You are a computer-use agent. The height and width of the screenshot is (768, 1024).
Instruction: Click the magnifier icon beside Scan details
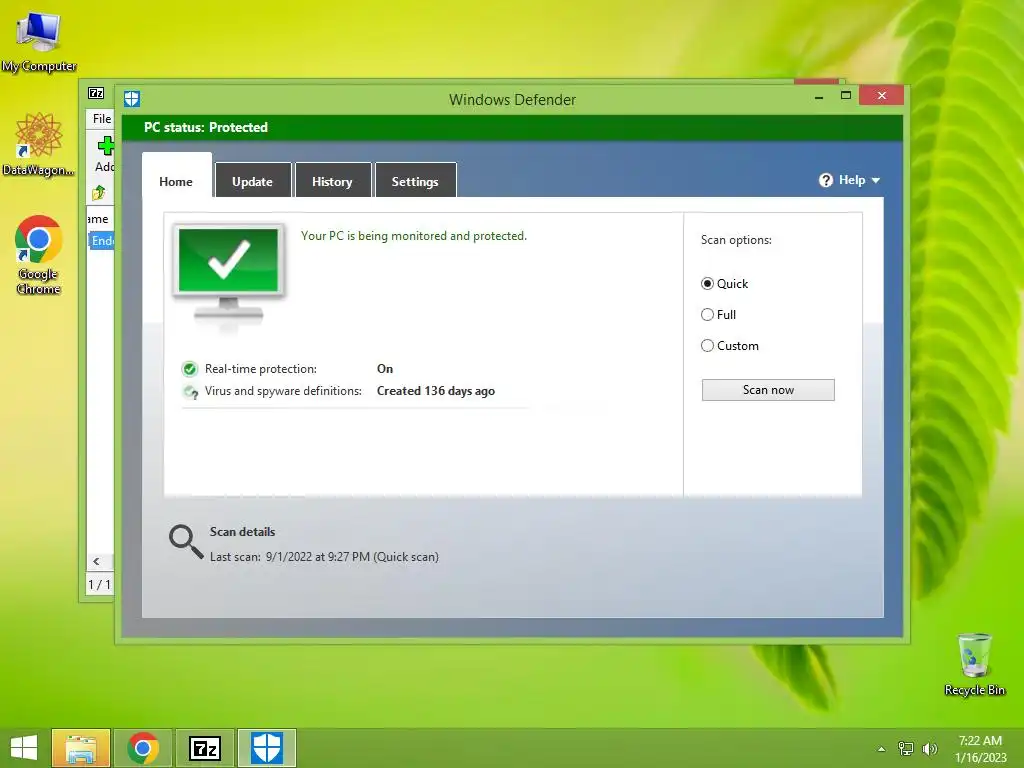pyautogui.click(x=186, y=542)
